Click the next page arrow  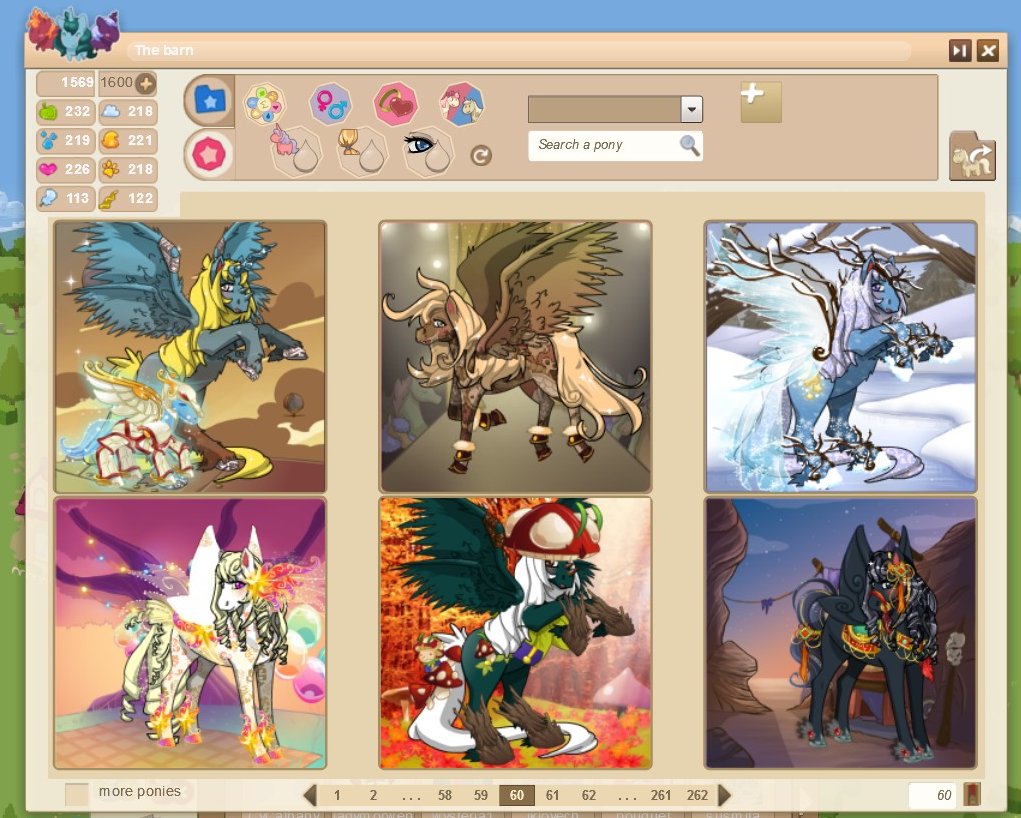point(725,796)
